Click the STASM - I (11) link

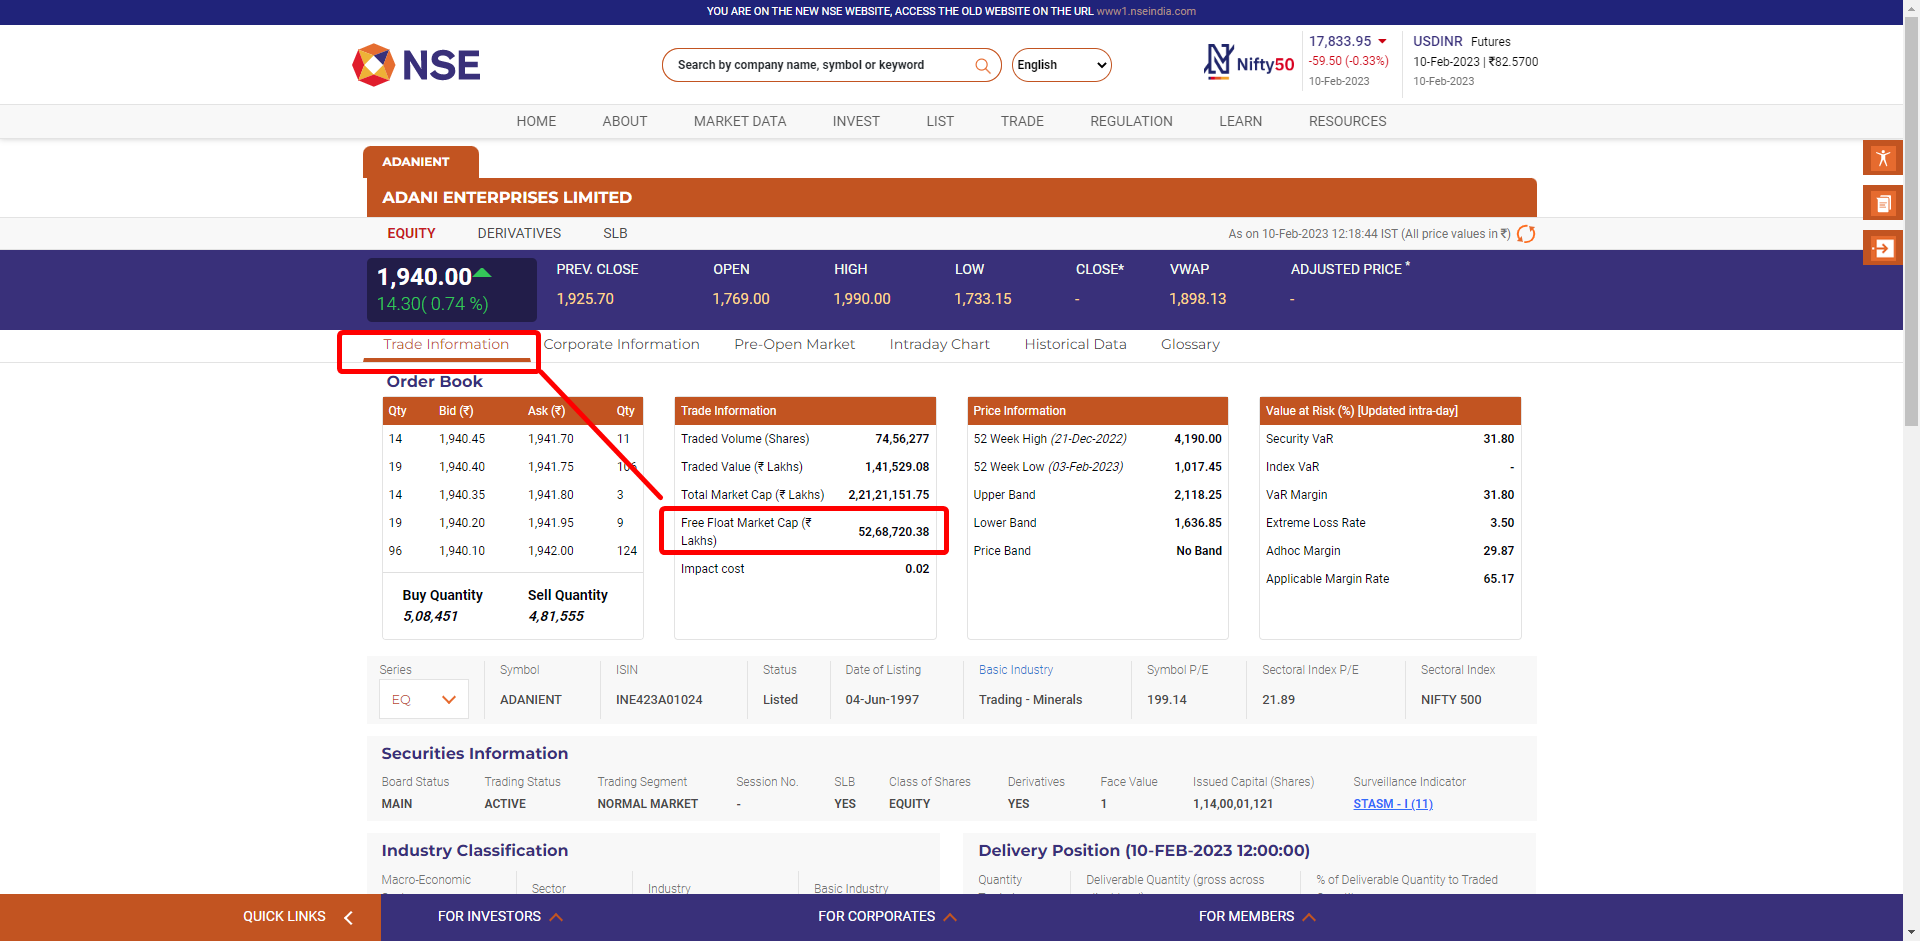tap(1392, 804)
